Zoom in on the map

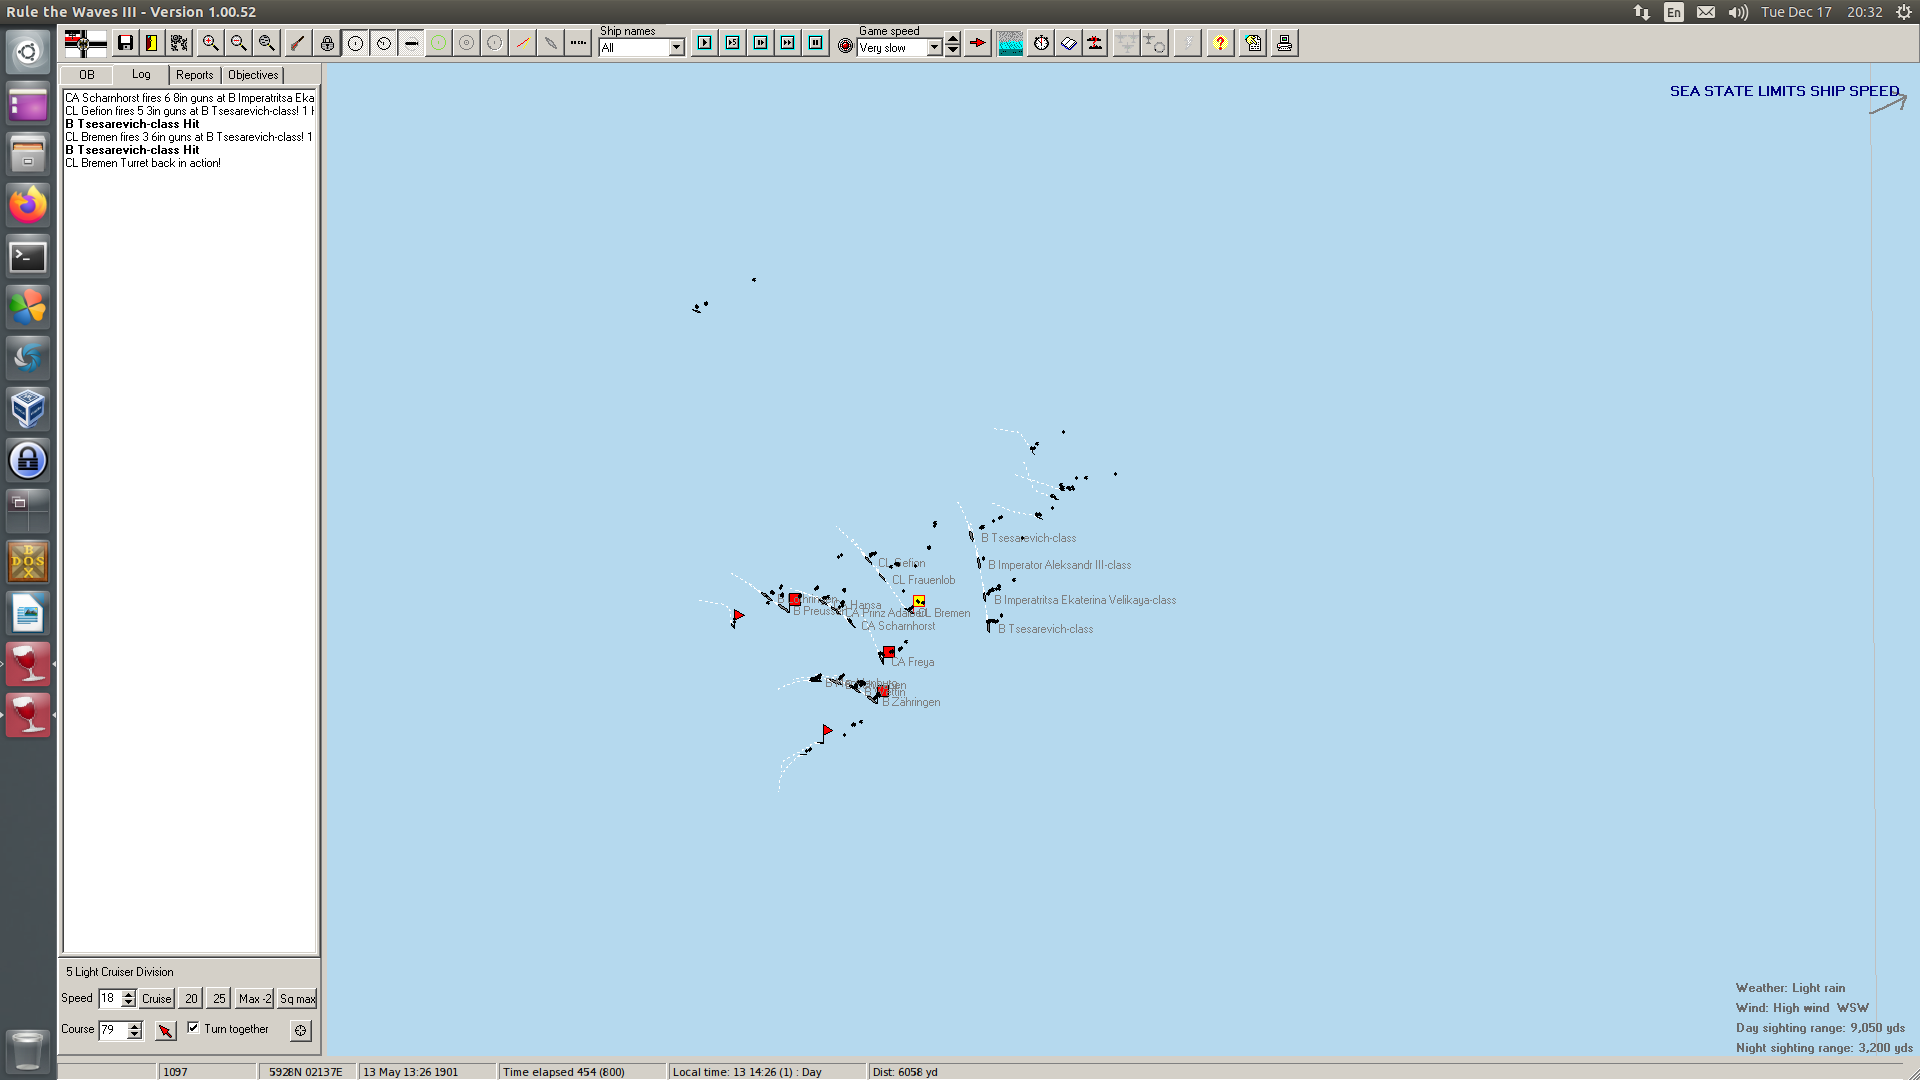pyautogui.click(x=210, y=43)
